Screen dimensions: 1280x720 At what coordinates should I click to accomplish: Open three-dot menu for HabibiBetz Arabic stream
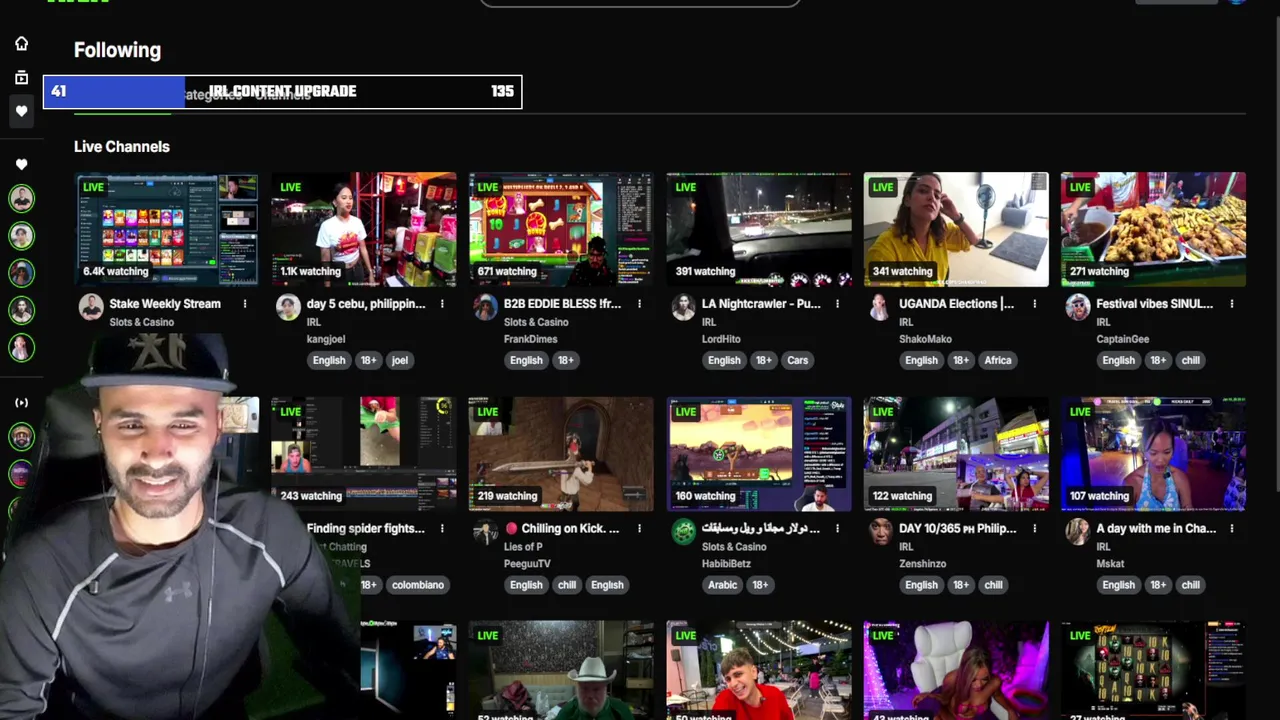(837, 529)
